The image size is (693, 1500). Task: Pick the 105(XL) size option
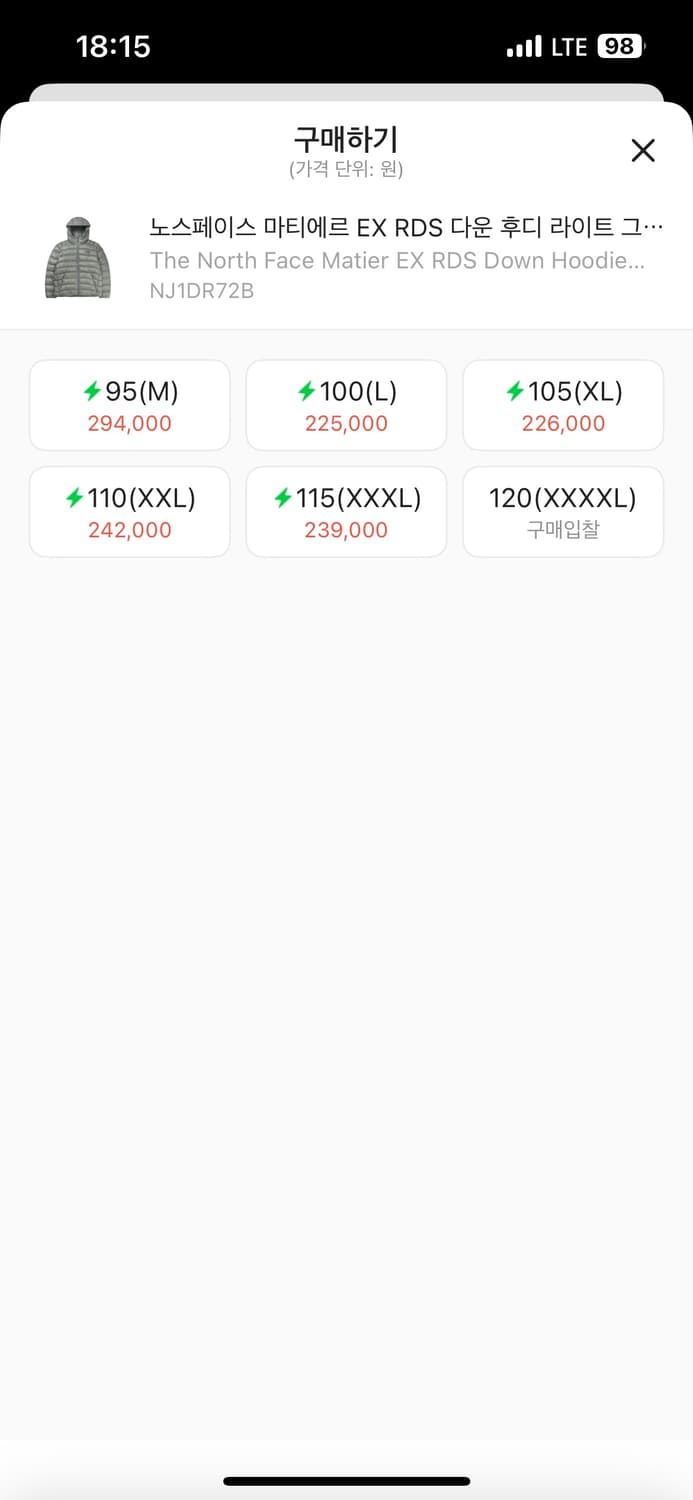(562, 405)
